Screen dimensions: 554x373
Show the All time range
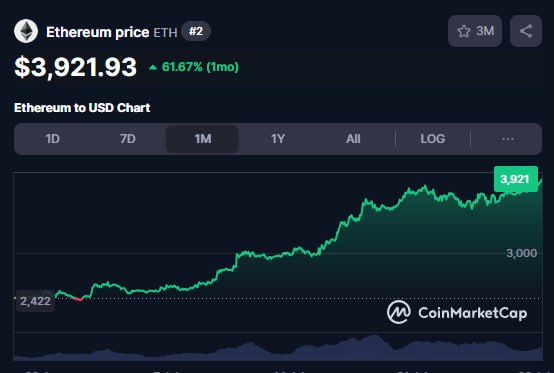click(x=353, y=139)
